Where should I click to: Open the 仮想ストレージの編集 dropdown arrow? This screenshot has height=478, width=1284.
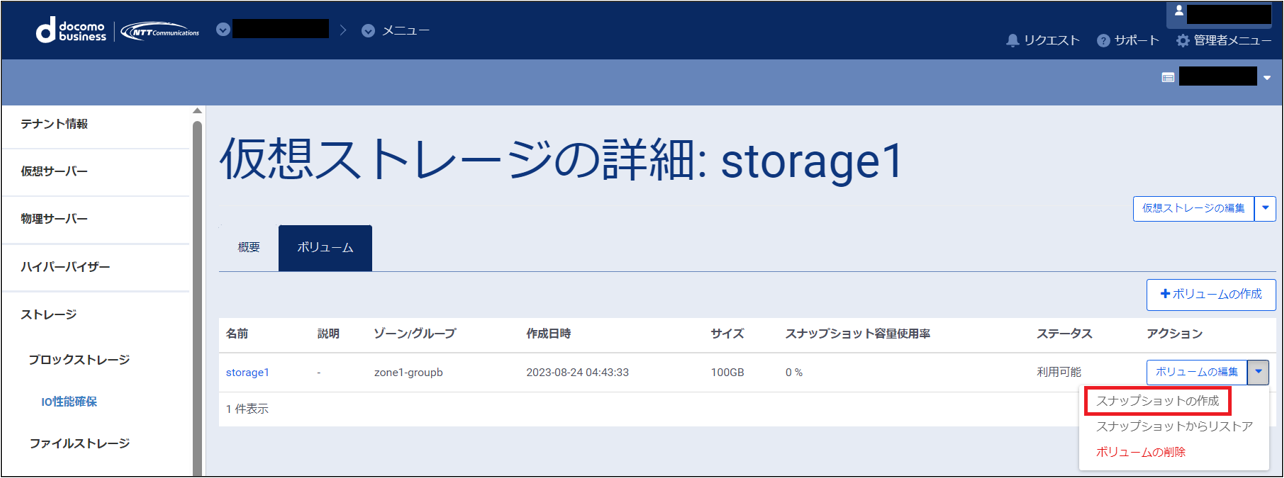pyautogui.click(x=1266, y=208)
